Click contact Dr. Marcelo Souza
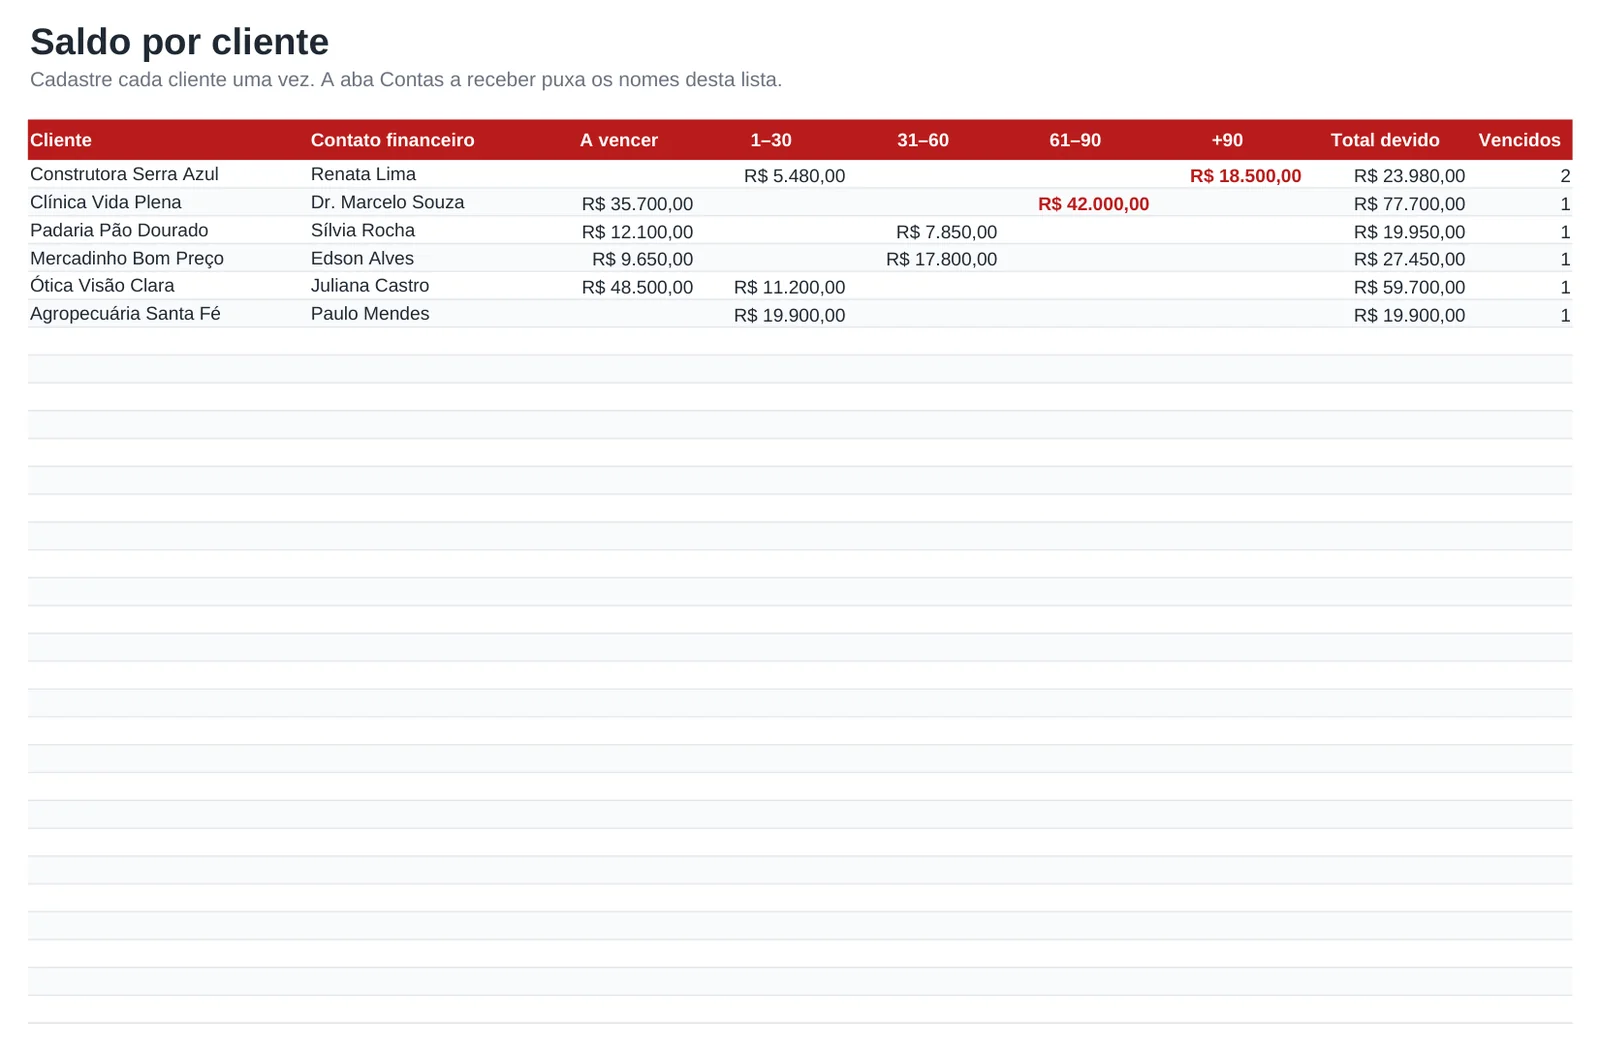Image resolution: width=1600 pixels, height=1051 pixels. pyautogui.click(x=387, y=202)
